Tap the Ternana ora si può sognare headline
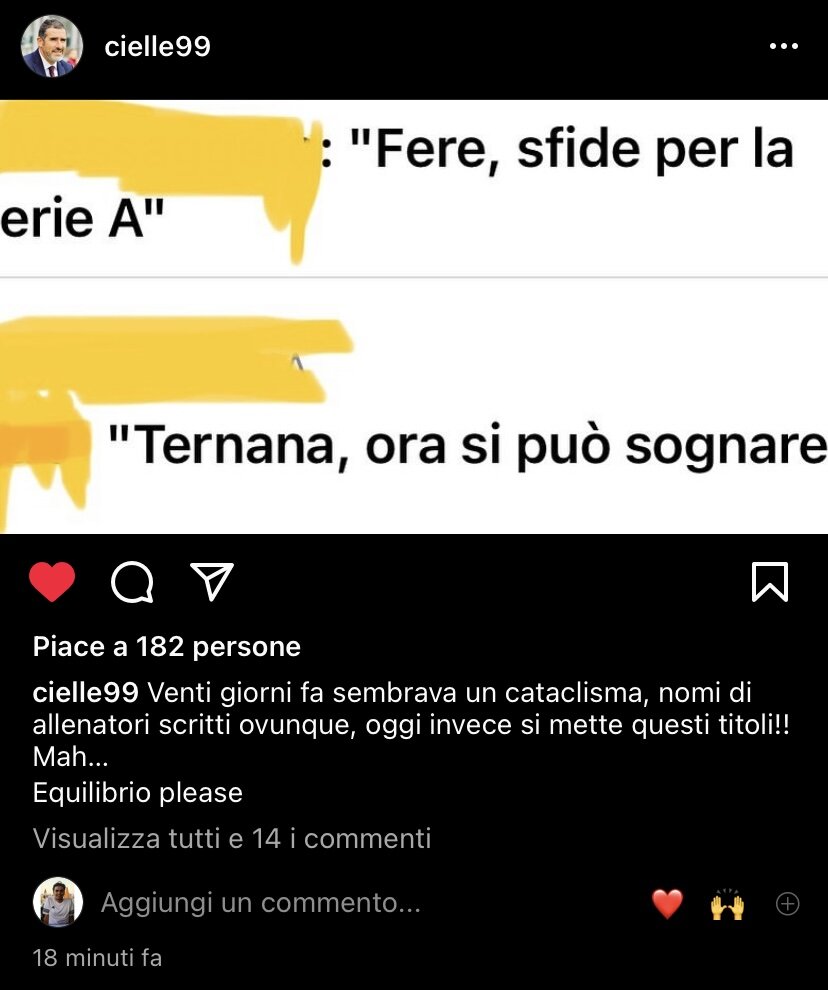Image resolution: width=828 pixels, height=990 pixels. [x=467, y=446]
